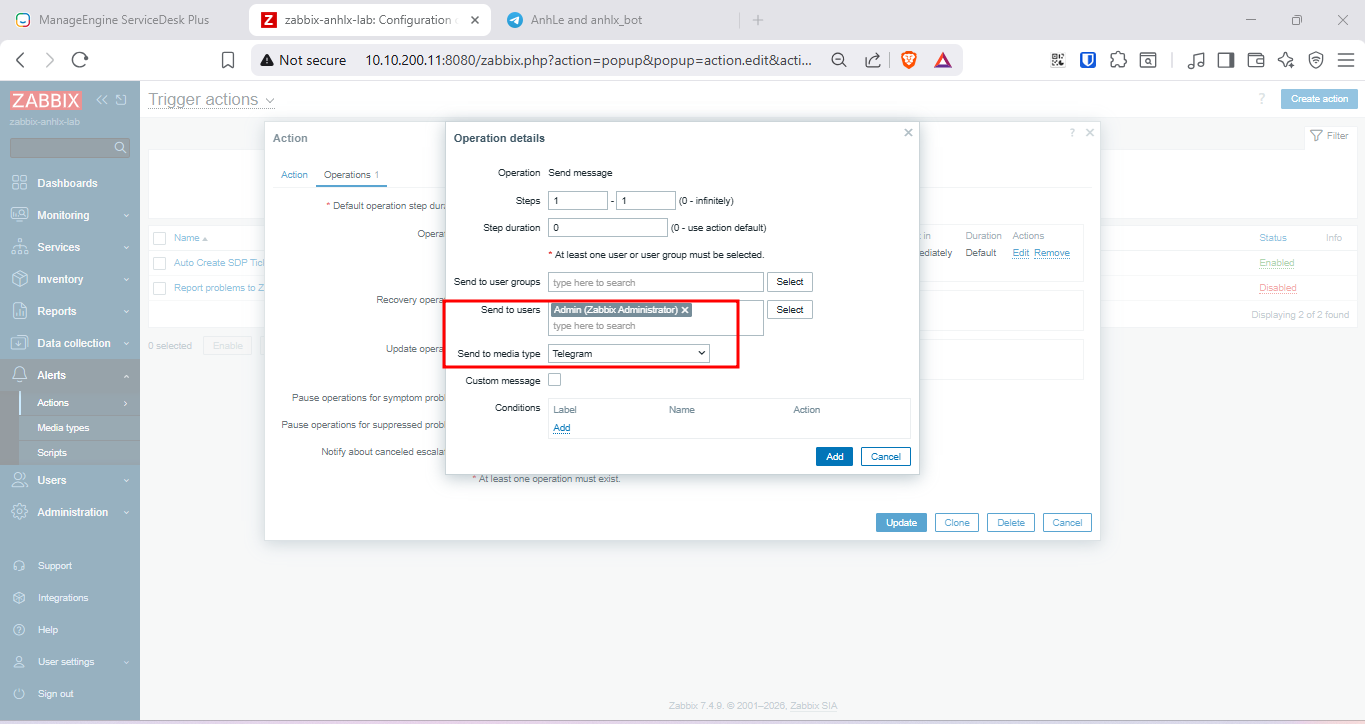
Task: Click the Brave Shields lion icon
Action: pos(908,60)
